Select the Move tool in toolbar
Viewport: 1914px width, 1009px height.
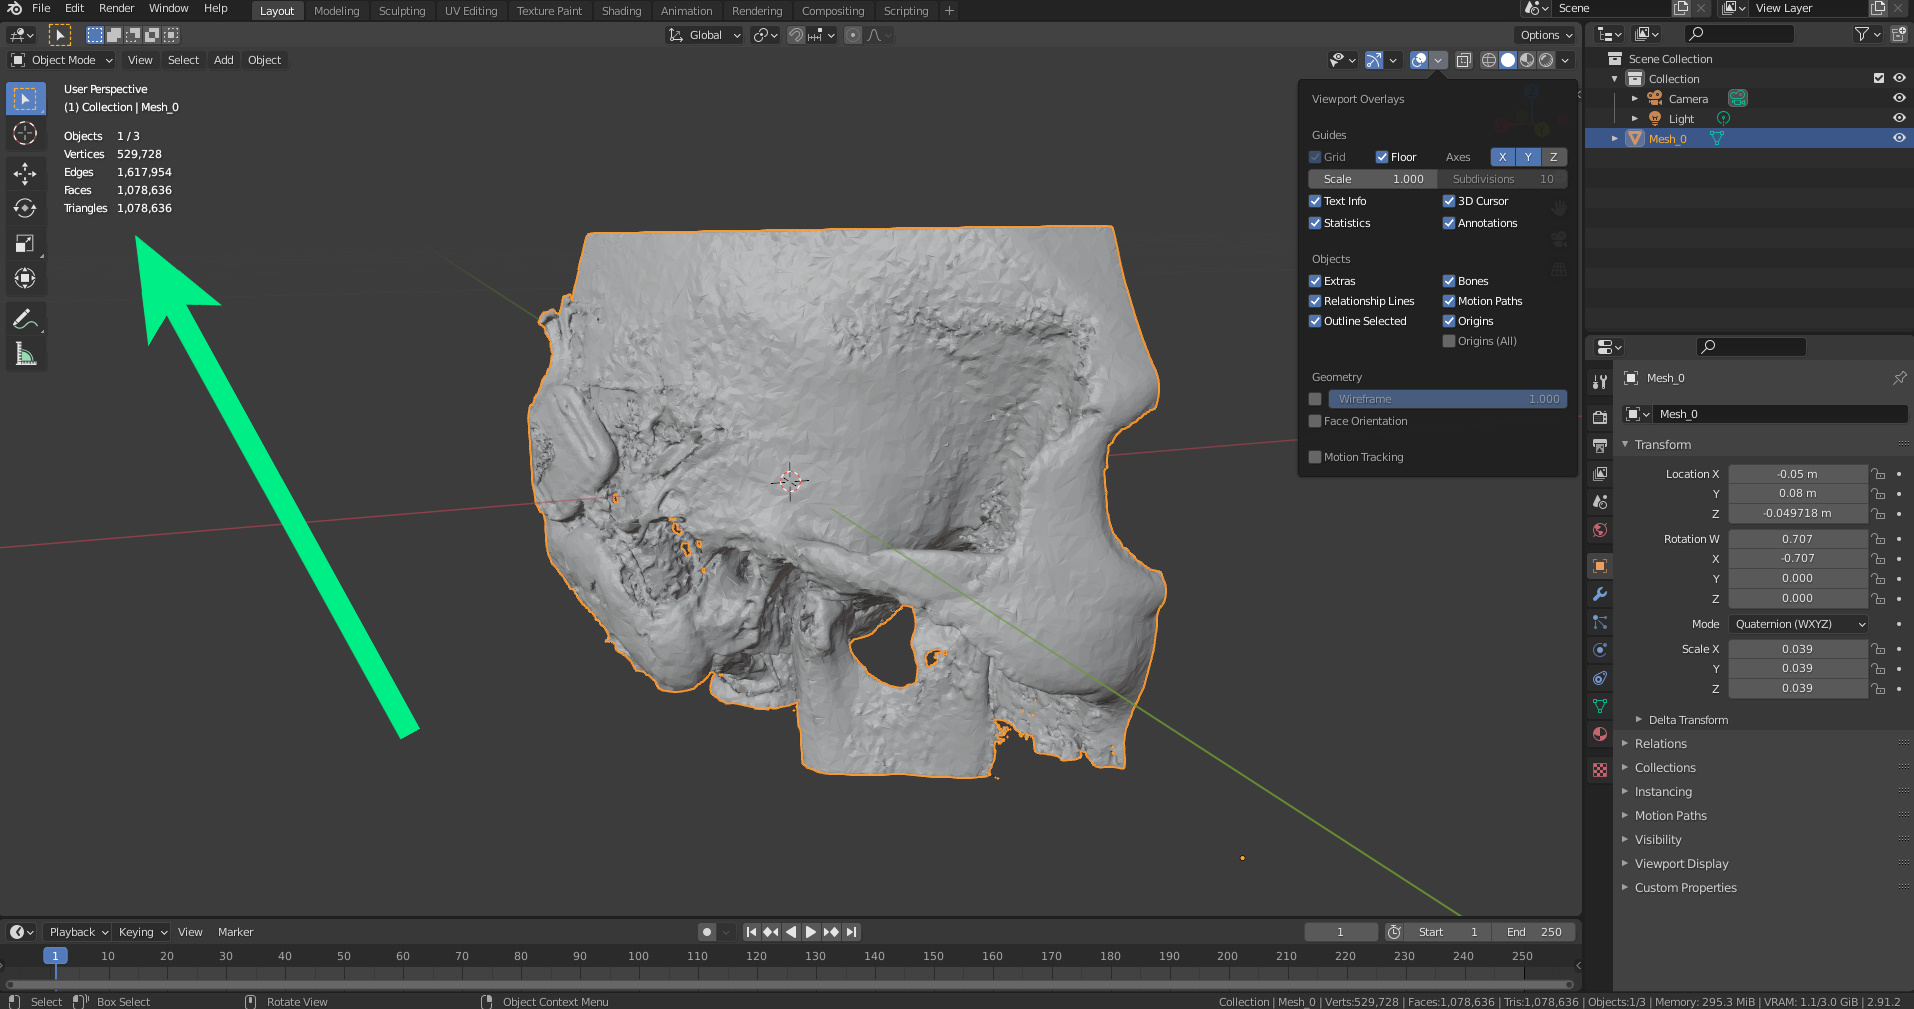[x=25, y=174]
